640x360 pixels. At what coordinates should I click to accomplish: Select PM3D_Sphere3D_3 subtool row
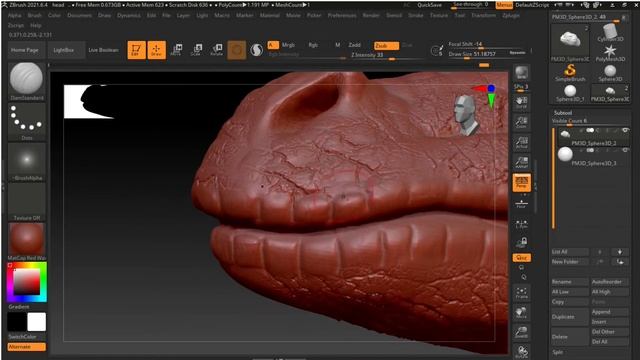tap(593, 157)
